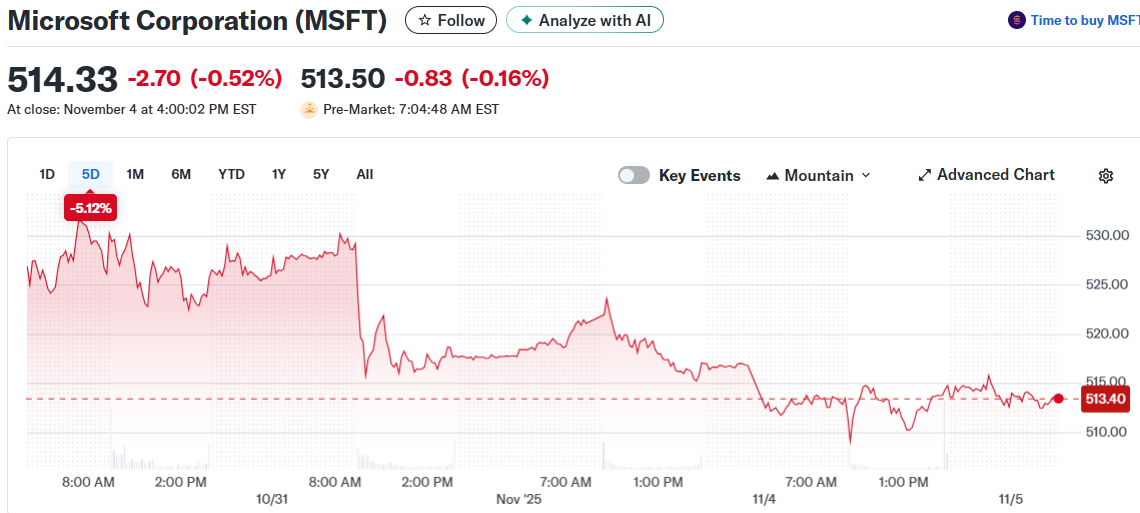Choose the YTD range tab
1140x513 pixels.
click(231, 174)
